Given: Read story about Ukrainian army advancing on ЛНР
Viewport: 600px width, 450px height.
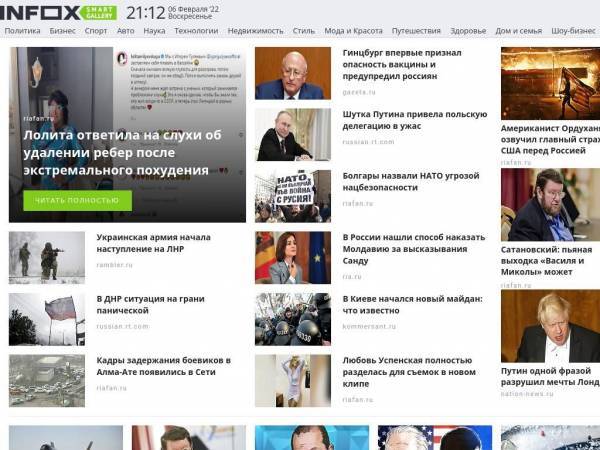Looking at the screenshot, I should [153, 243].
